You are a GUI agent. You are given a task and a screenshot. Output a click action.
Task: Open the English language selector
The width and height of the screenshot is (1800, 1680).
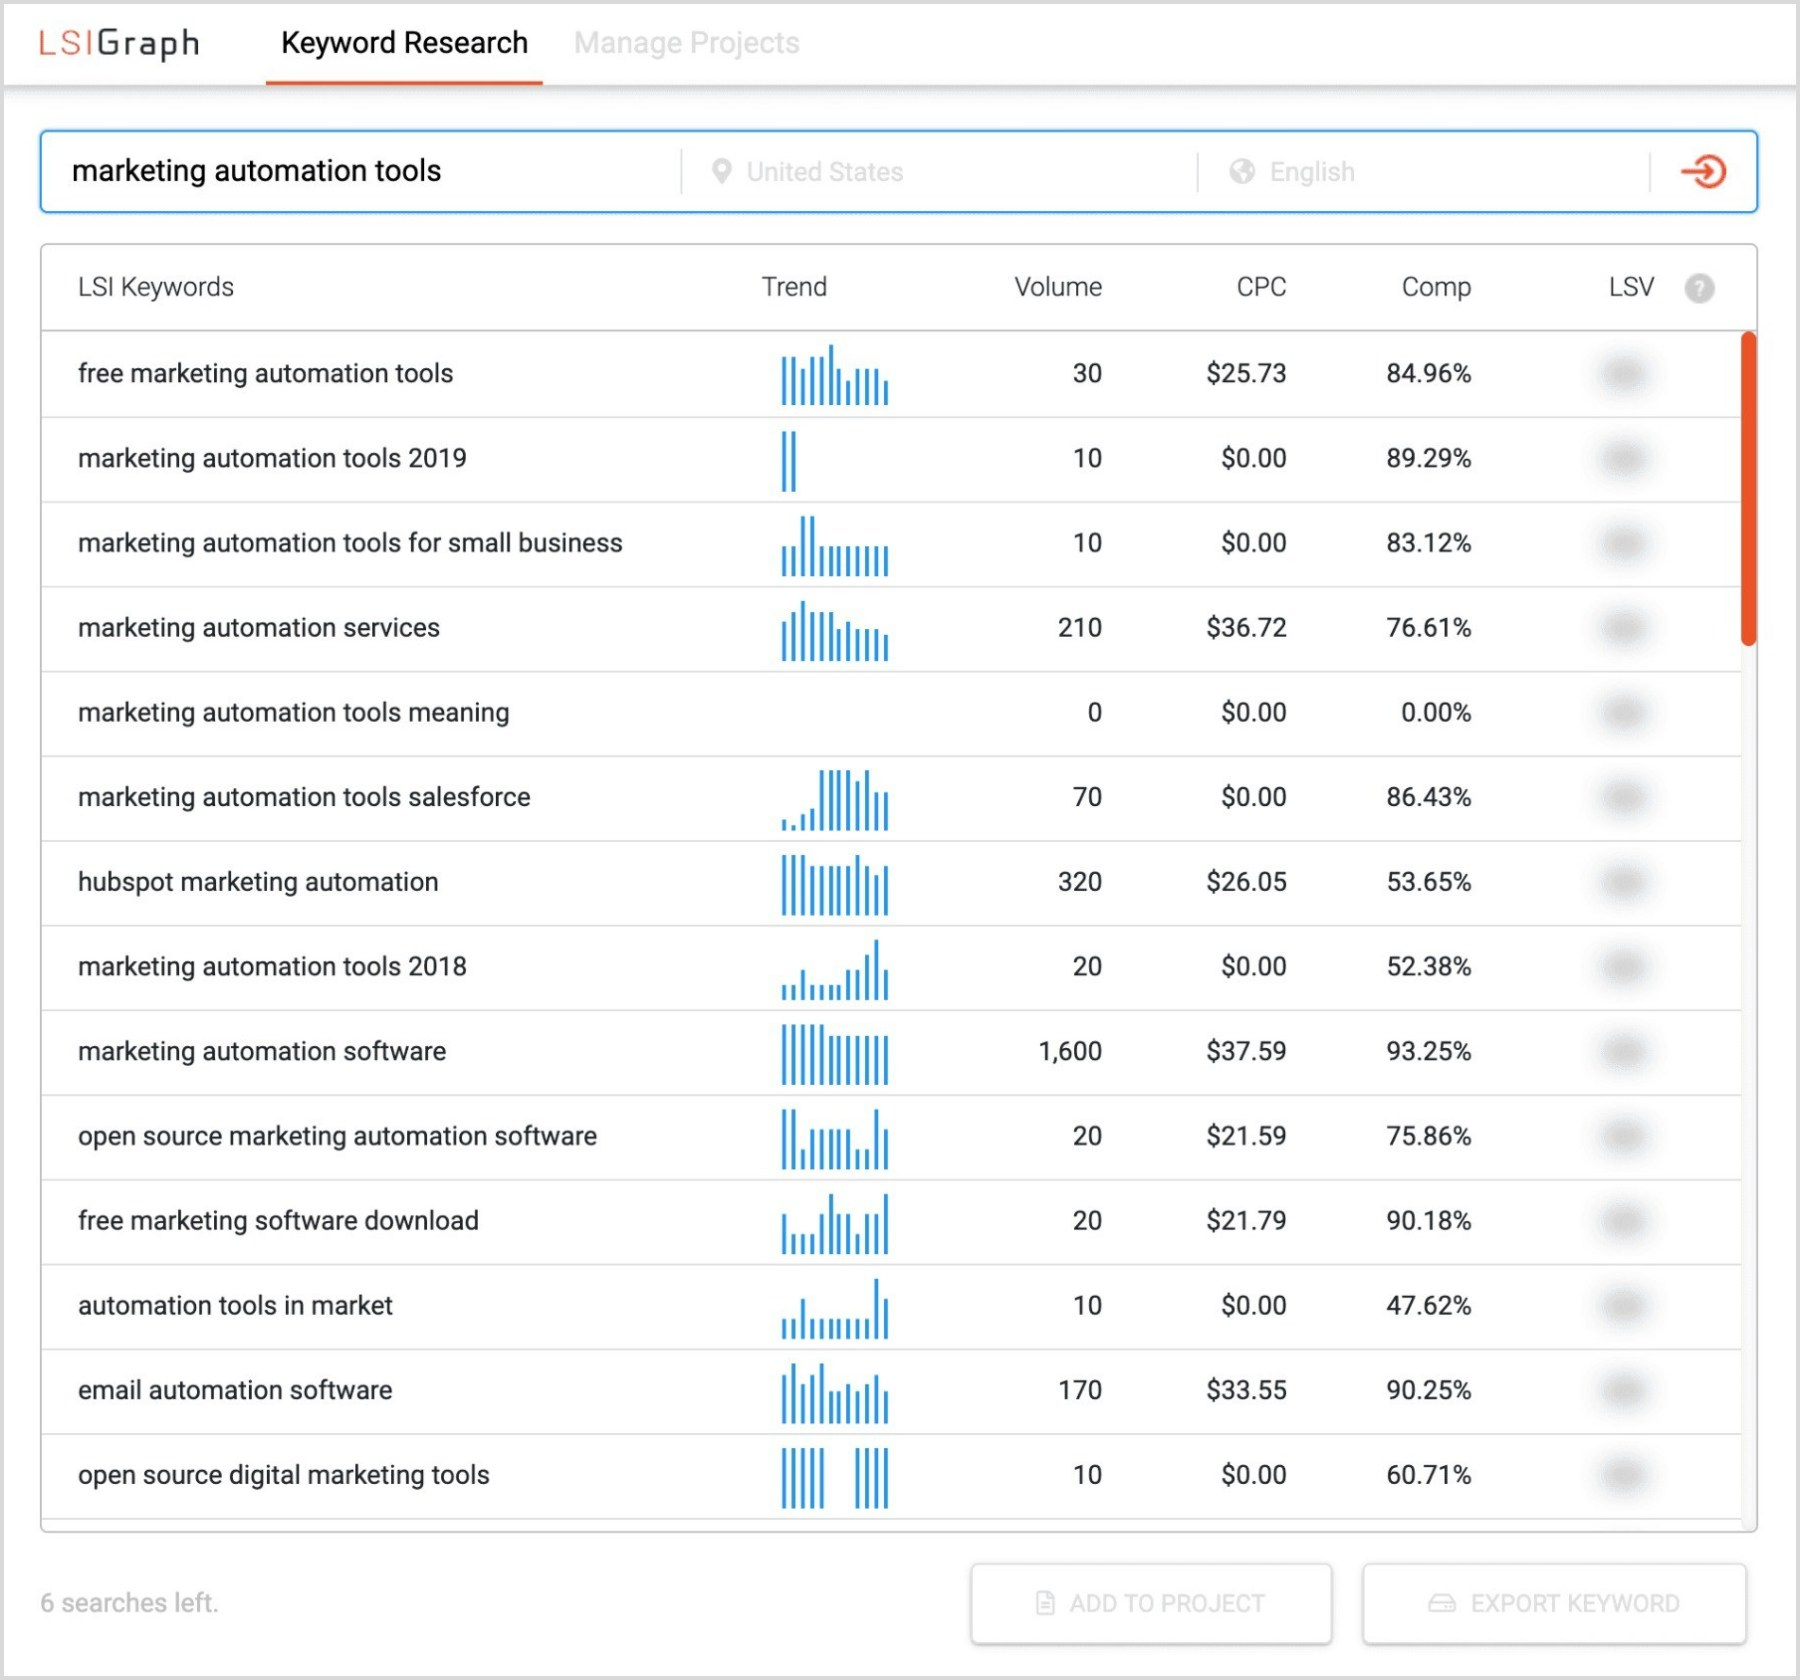coord(1311,171)
